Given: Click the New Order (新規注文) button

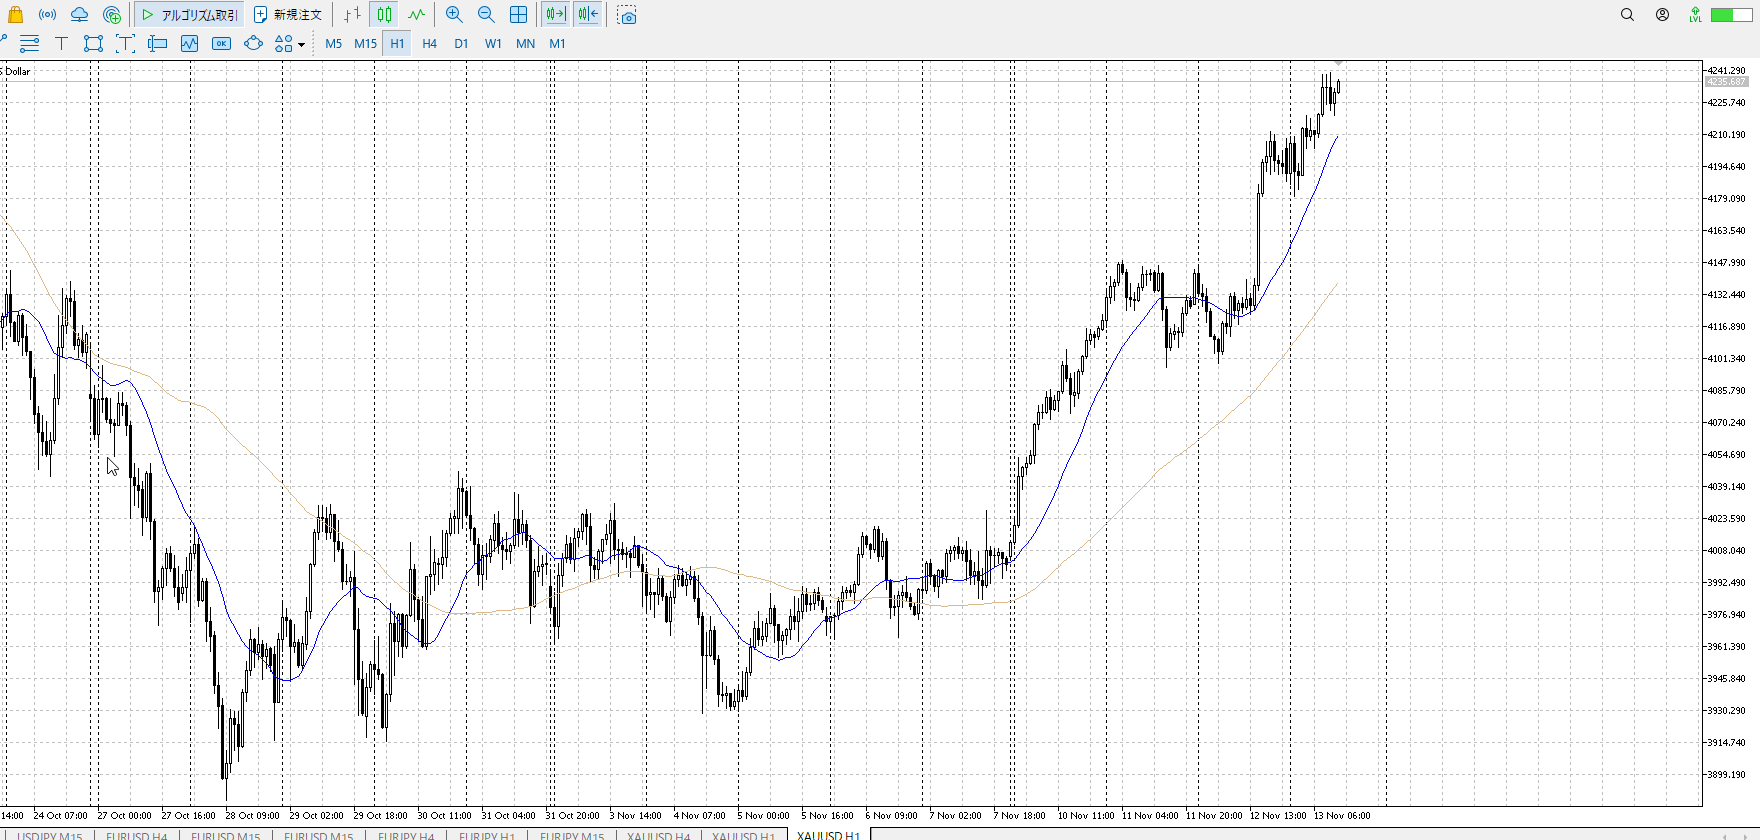Looking at the screenshot, I should point(288,15).
